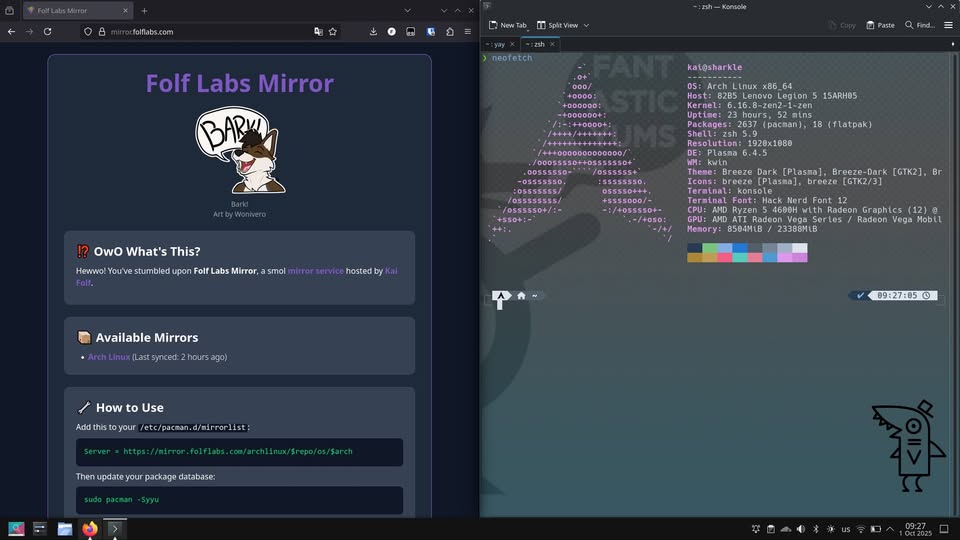Follow the 'mirror service' link
960x540 pixels.
click(314, 271)
